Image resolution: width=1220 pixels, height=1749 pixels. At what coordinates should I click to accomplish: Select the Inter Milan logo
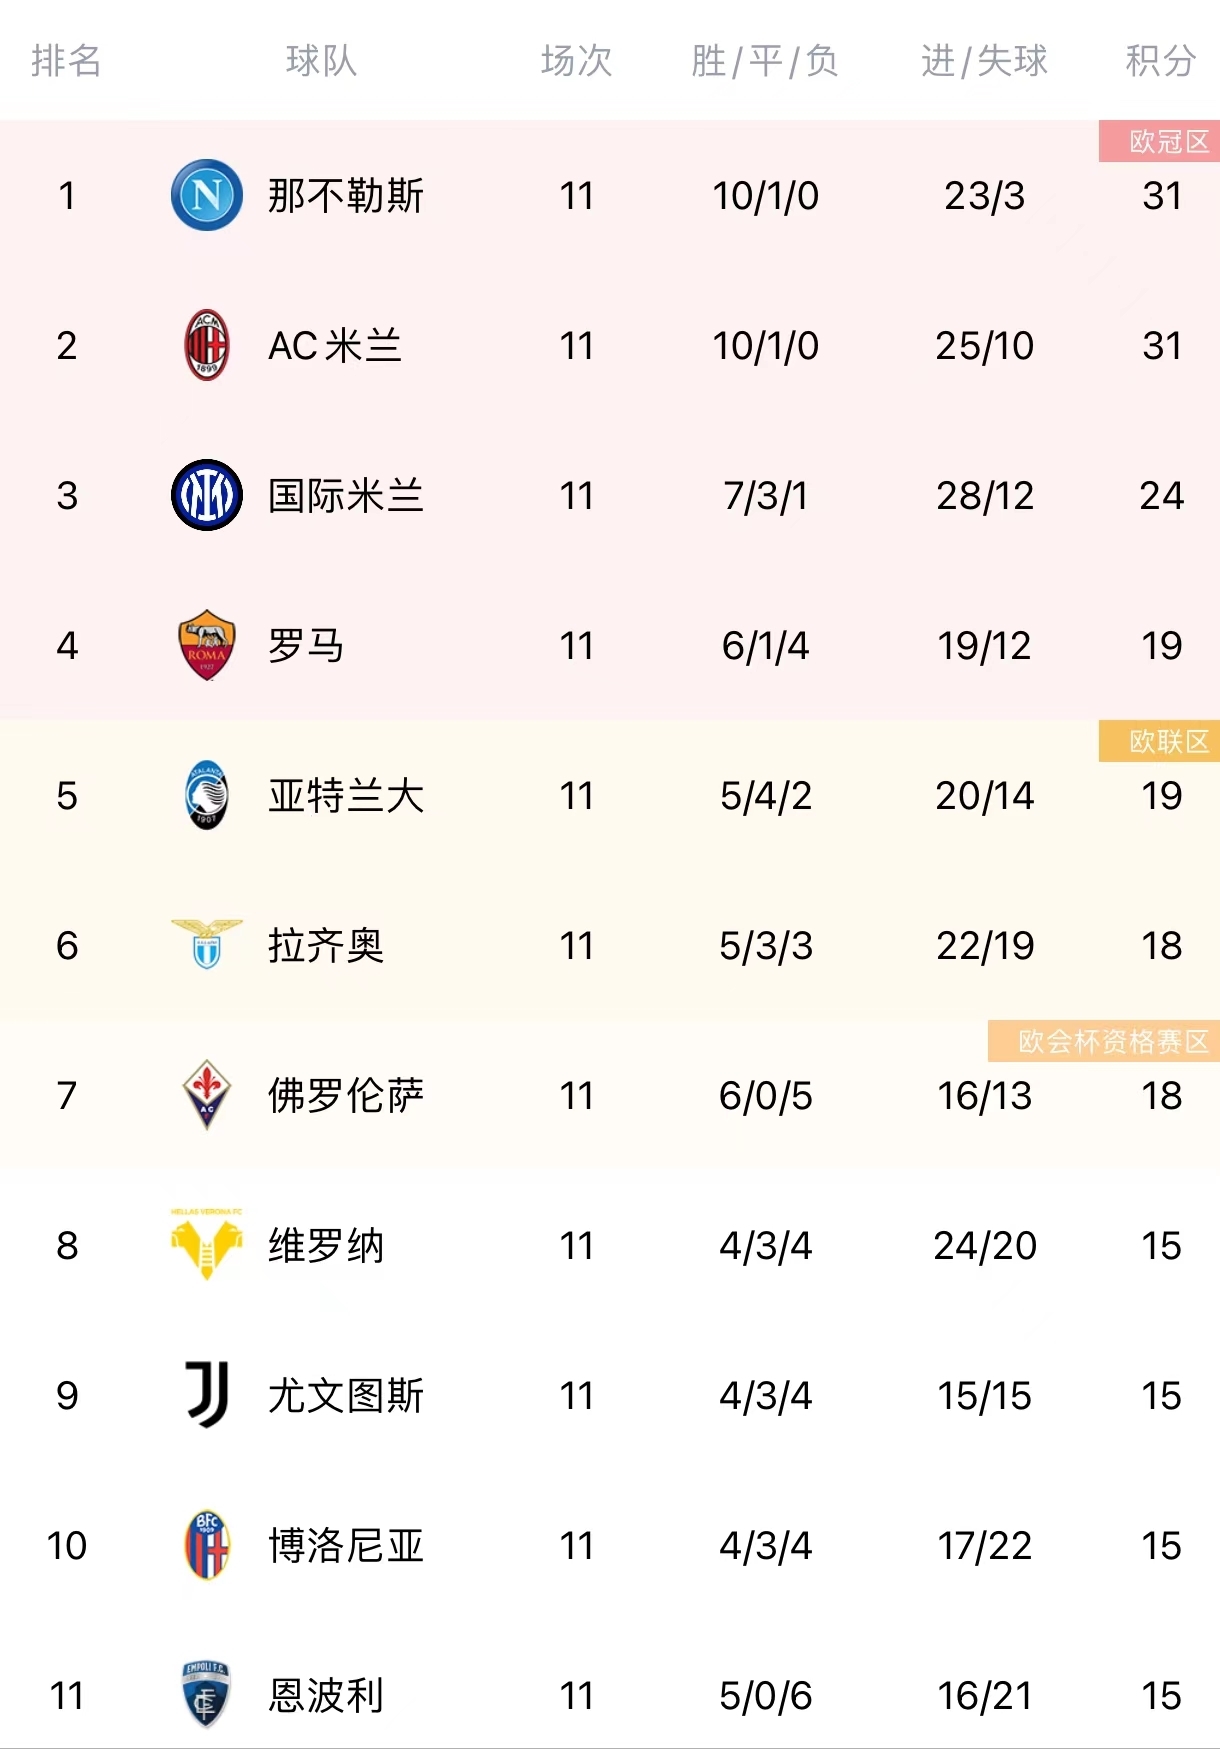tap(207, 495)
